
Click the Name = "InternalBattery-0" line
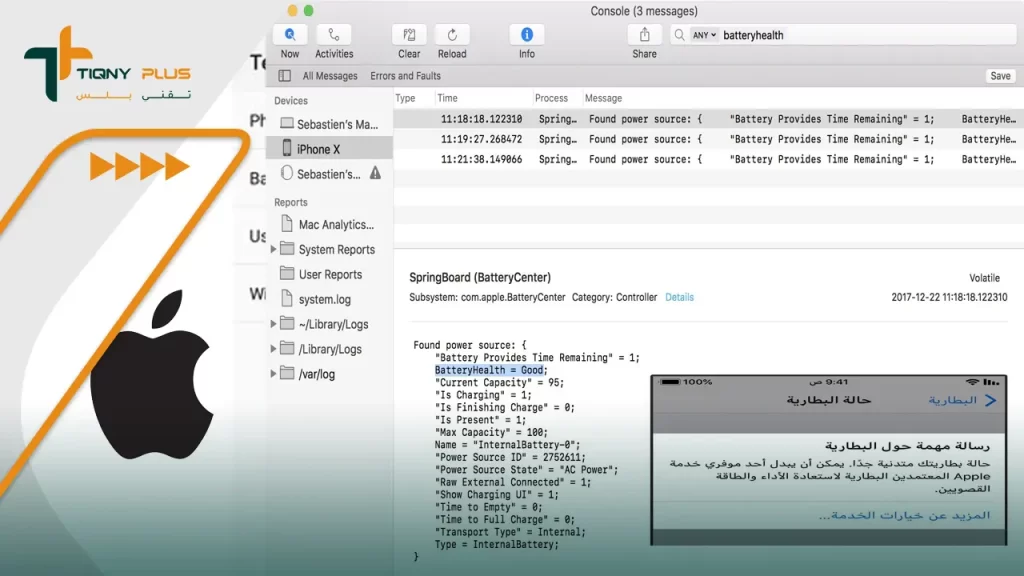tap(507, 445)
